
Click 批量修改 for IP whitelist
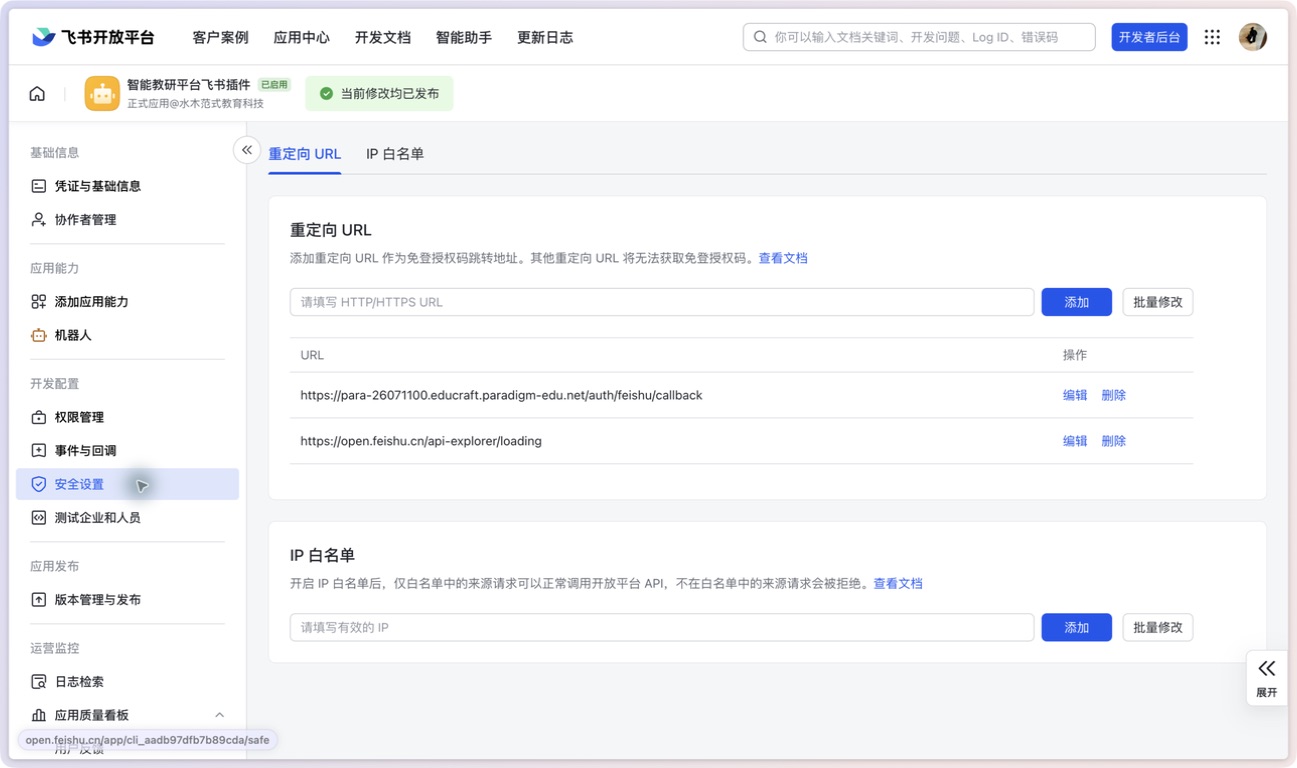click(1157, 627)
